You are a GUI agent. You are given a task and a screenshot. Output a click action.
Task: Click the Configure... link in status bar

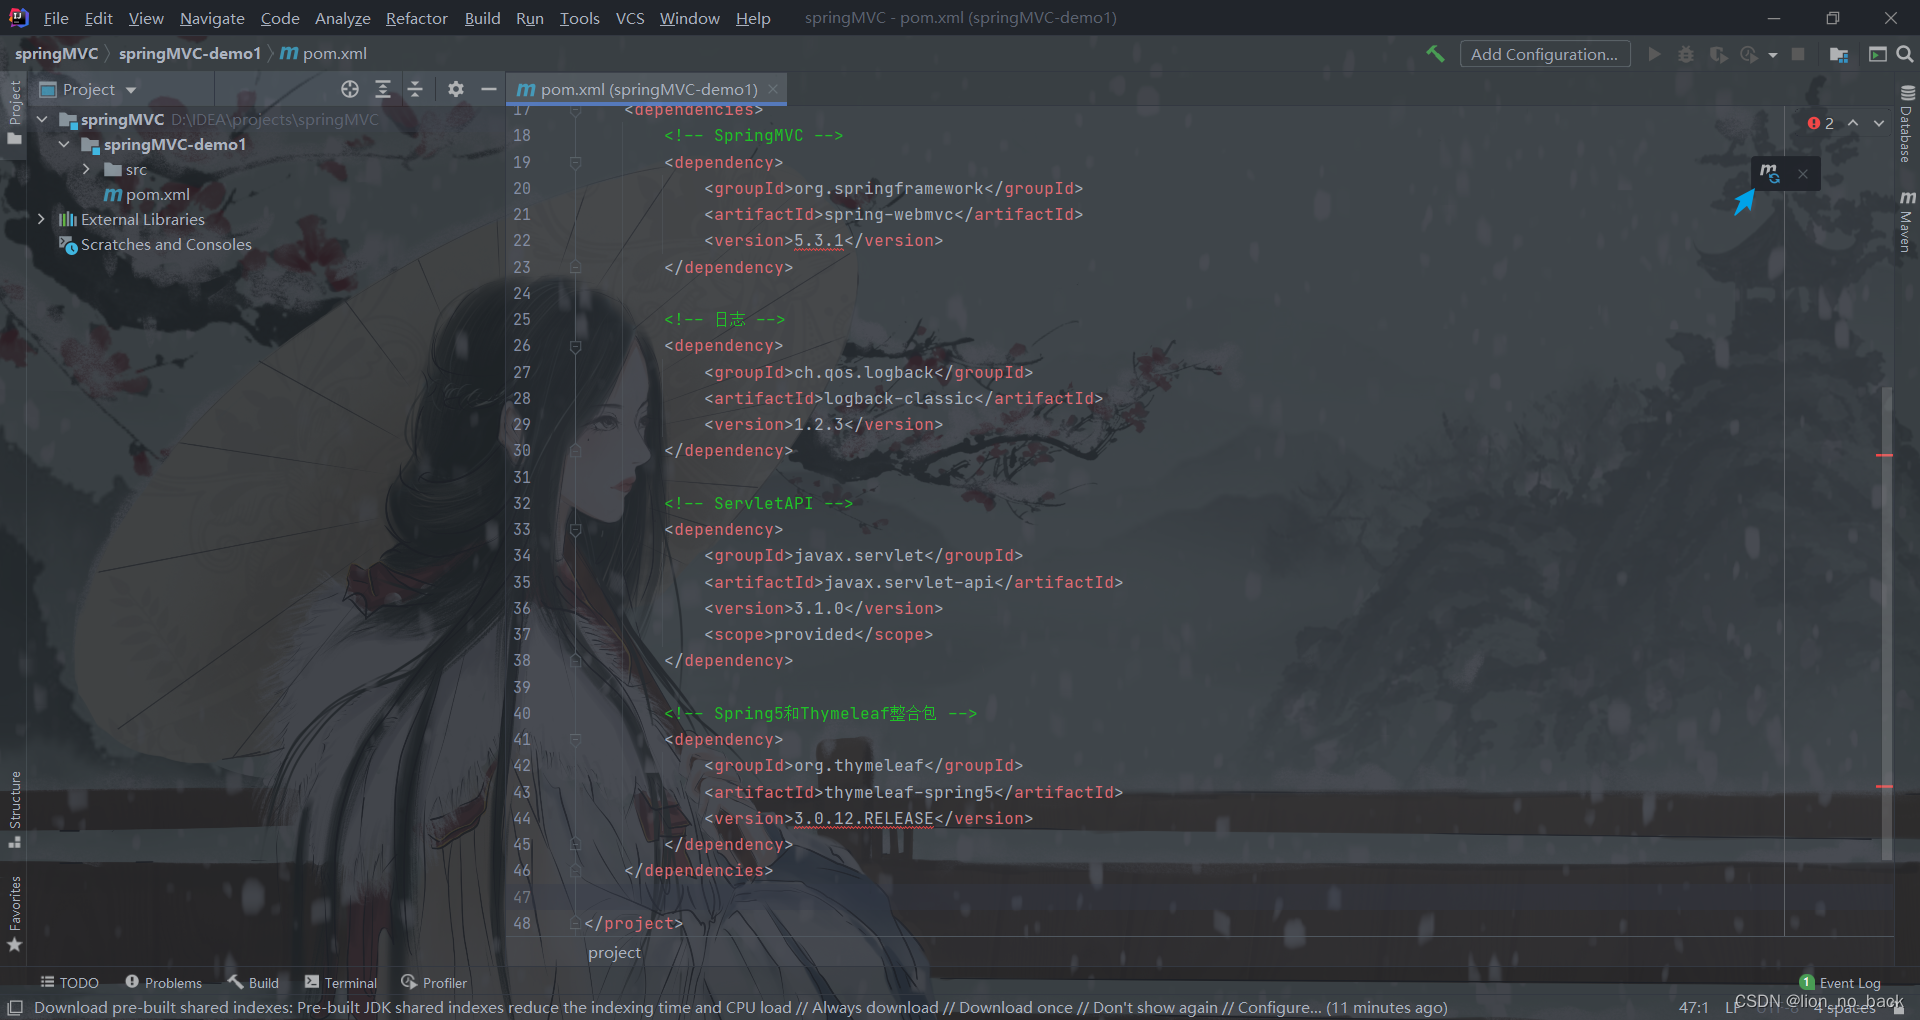click(x=1279, y=1007)
